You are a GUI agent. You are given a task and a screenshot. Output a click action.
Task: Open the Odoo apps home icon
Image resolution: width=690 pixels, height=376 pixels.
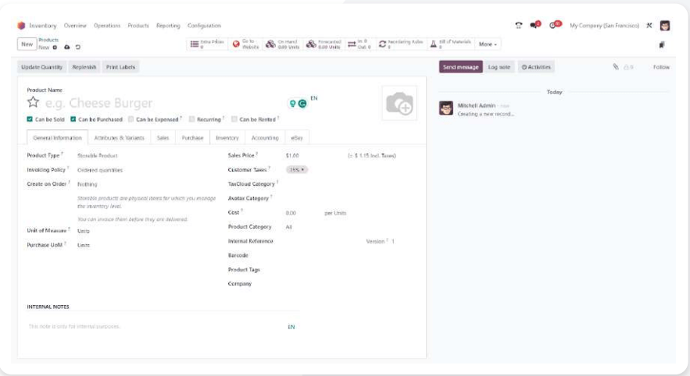click(x=21, y=26)
